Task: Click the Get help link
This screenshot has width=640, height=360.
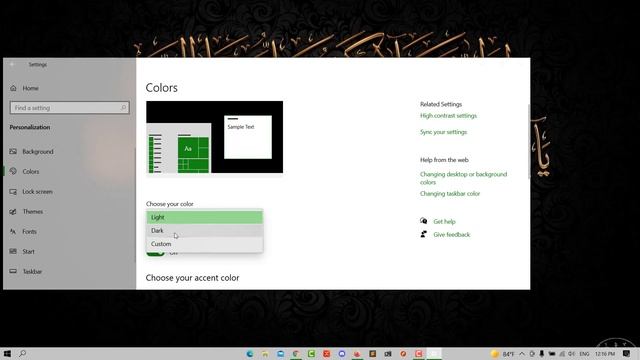Action: [444, 221]
